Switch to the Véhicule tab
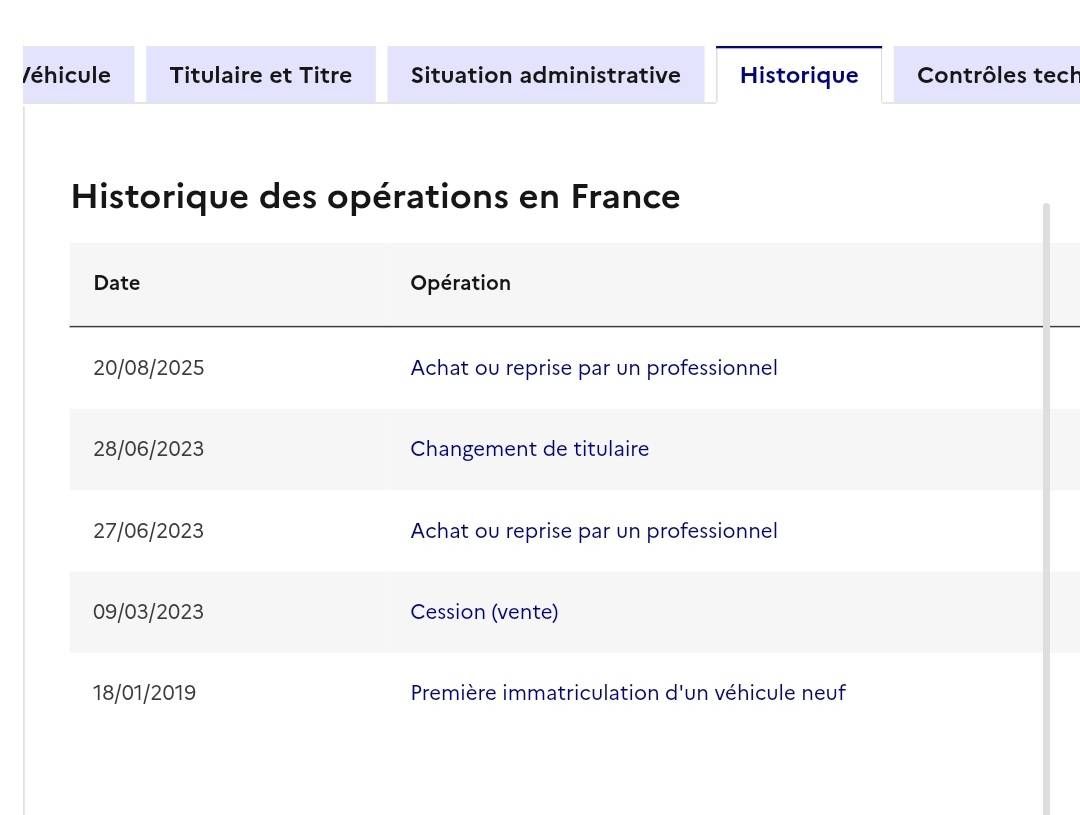This screenshot has width=1080, height=815. (x=78, y=74)
